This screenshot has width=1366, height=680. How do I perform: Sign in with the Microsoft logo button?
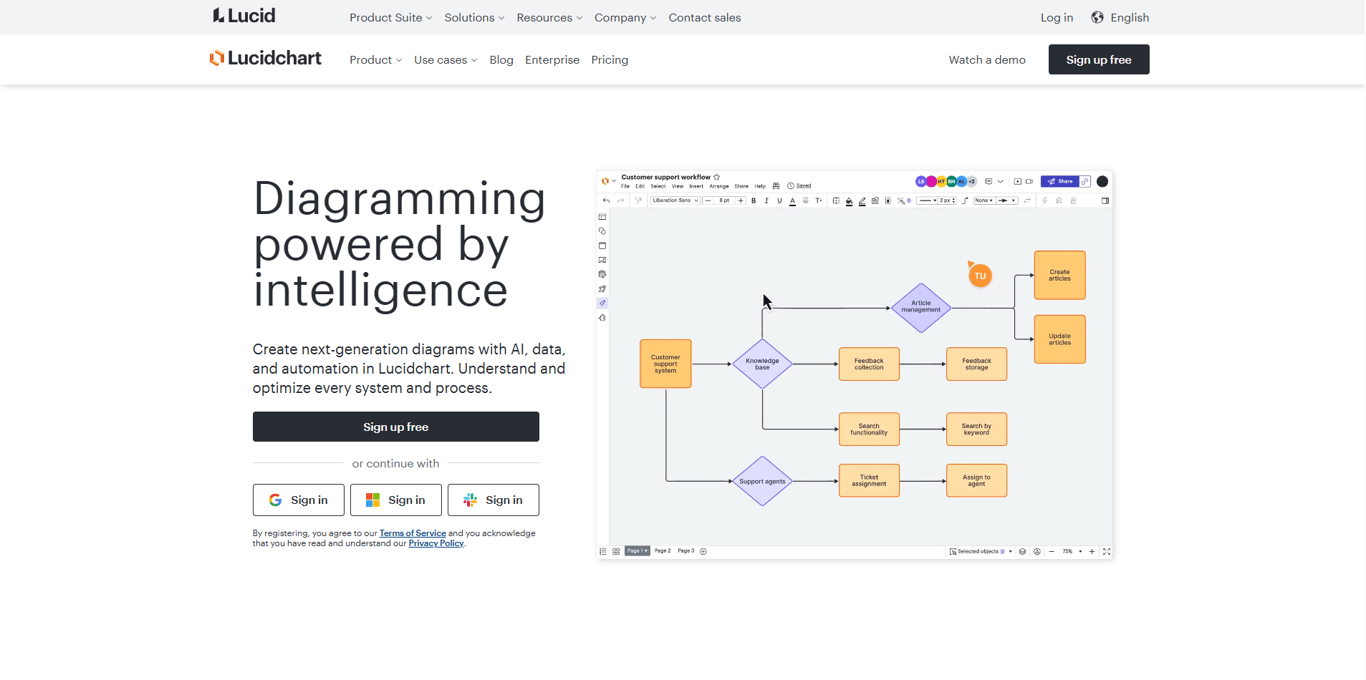pyautogui.click(x=396, y=500)
